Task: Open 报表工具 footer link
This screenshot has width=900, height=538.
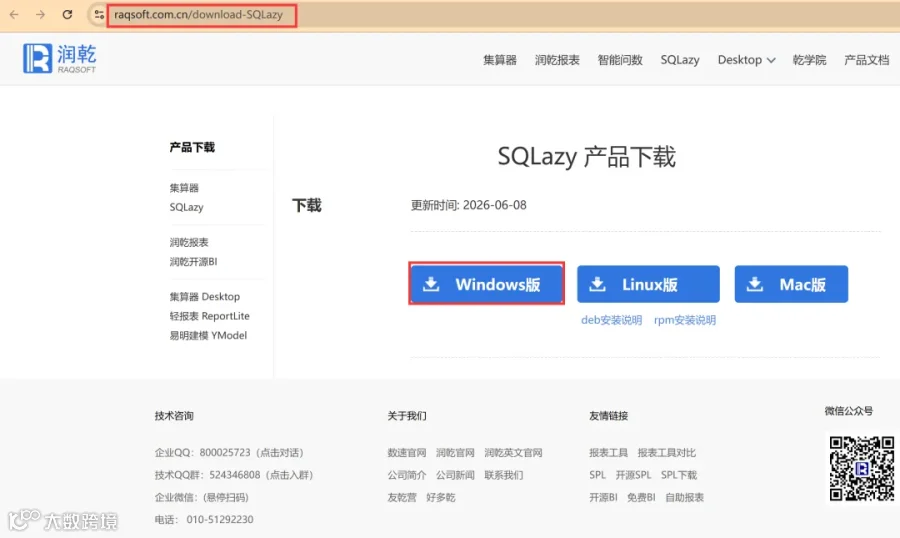Action: pyautogui.click(x=608, y=452)
